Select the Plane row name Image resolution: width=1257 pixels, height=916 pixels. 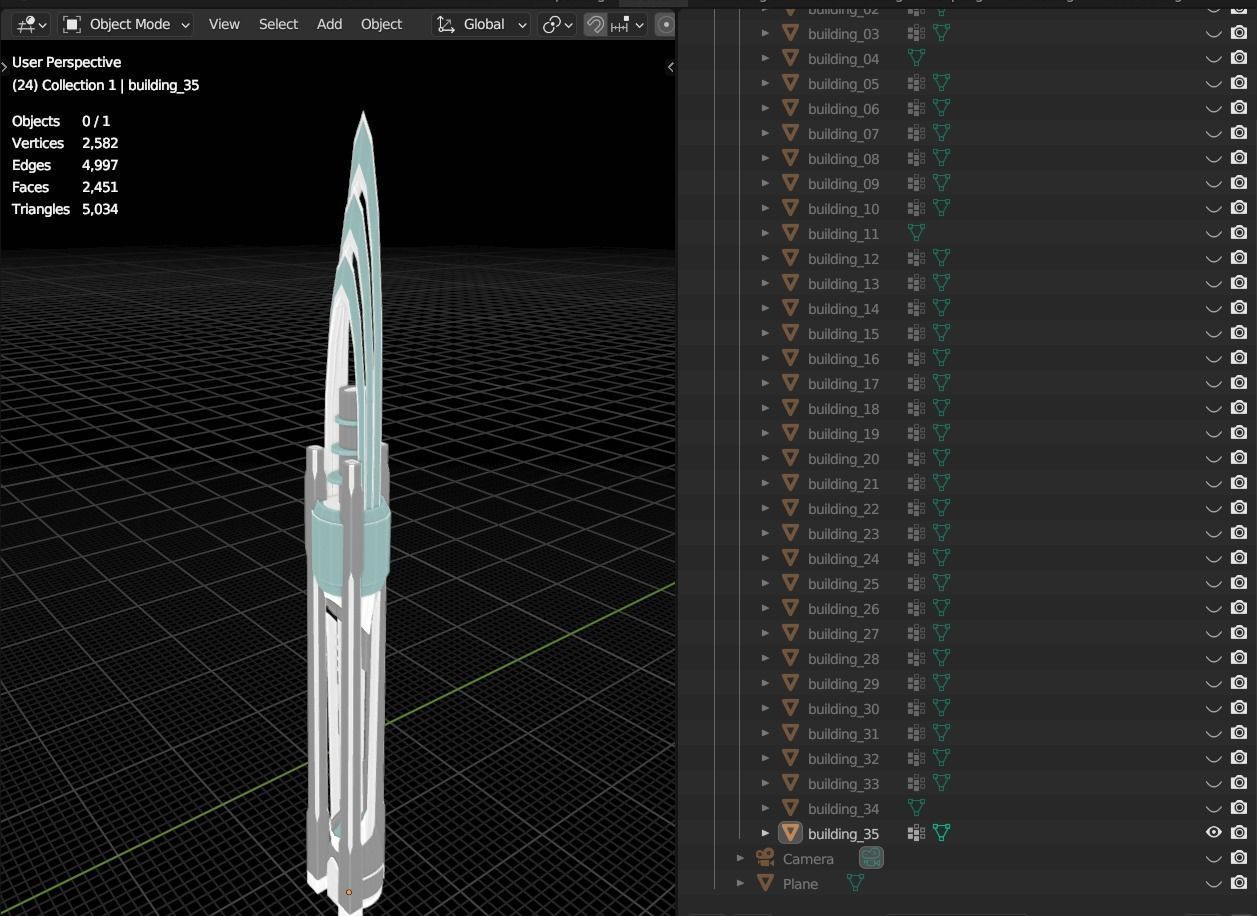(x=800, y=884)
